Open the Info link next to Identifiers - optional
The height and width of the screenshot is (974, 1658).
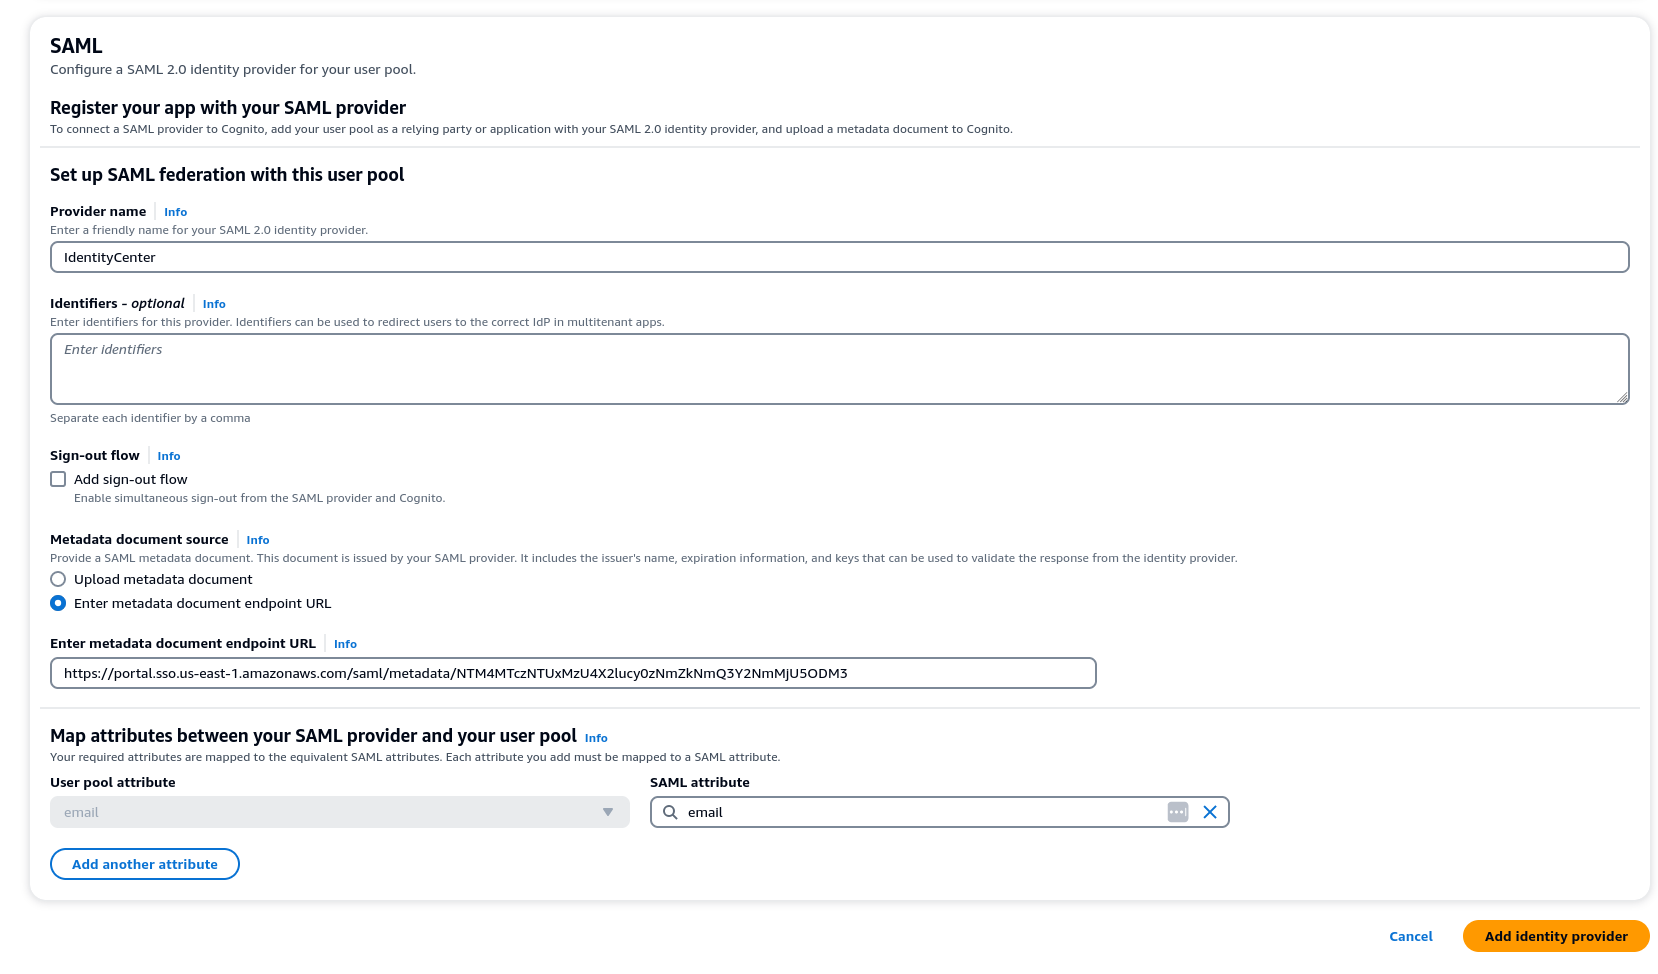click(x=213, y=304)
